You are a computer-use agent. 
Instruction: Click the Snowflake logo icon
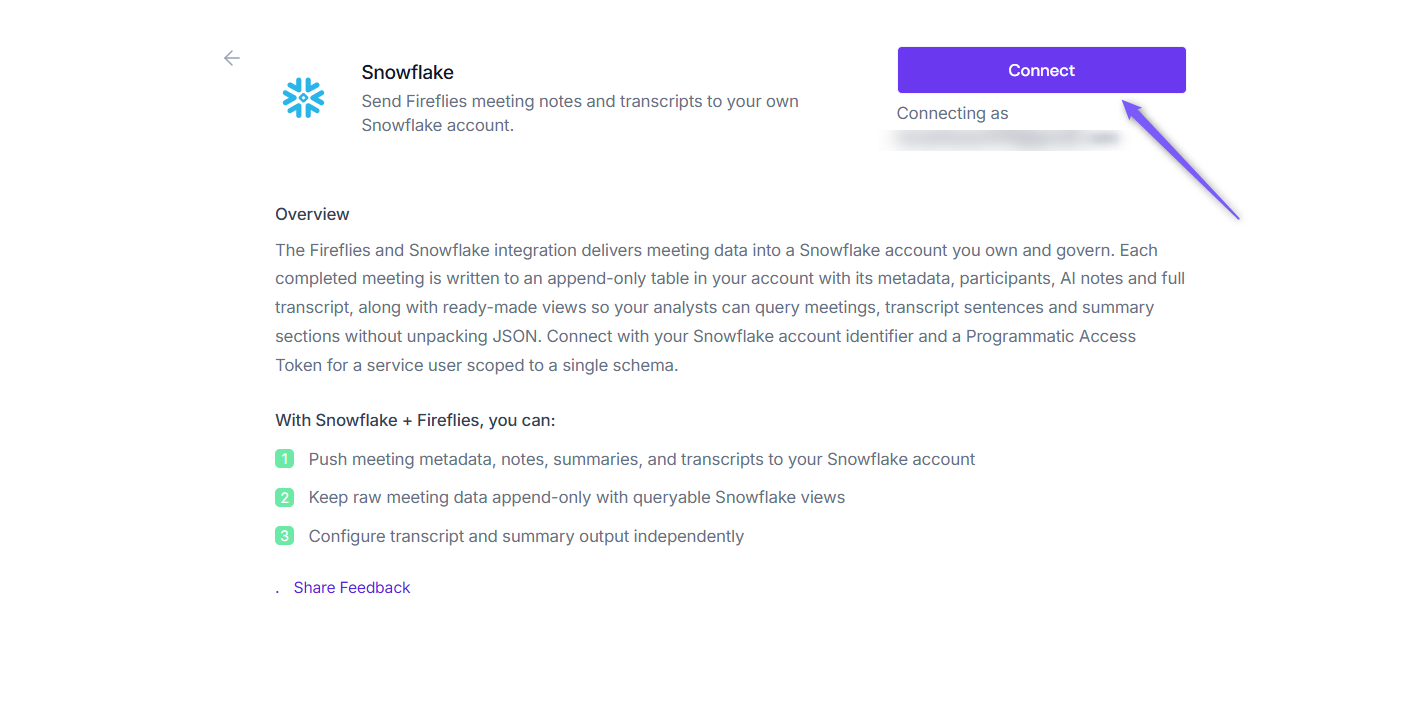coord(303,98)
